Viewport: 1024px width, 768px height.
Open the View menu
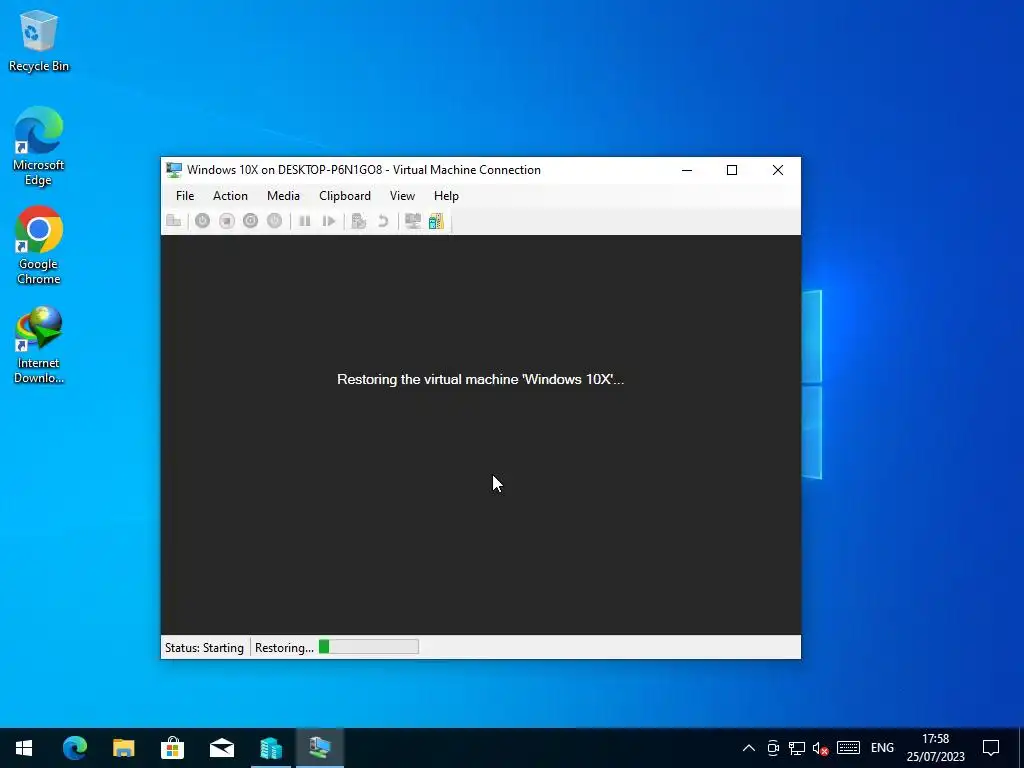(402, 196)
